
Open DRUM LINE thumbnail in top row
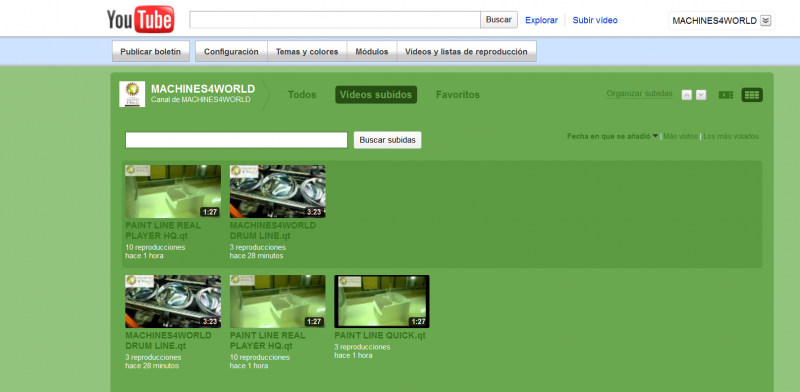(278, 191)
